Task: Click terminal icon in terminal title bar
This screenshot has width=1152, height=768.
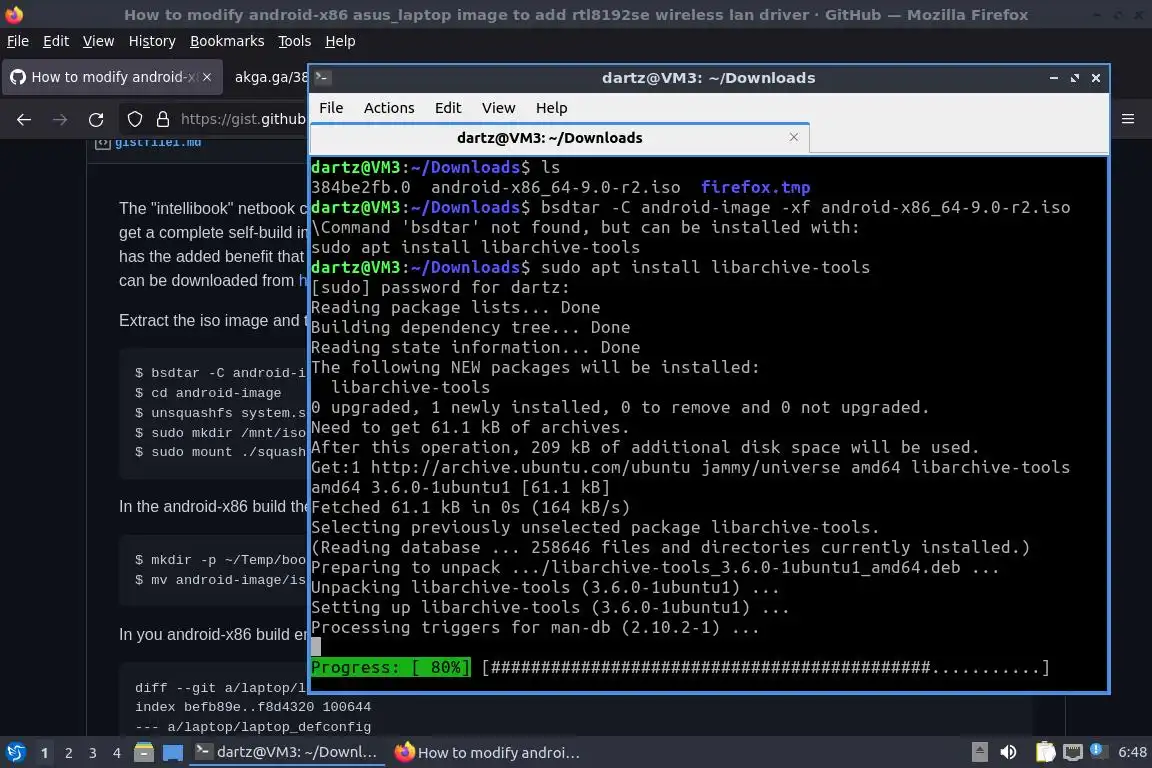Action: 322,77
